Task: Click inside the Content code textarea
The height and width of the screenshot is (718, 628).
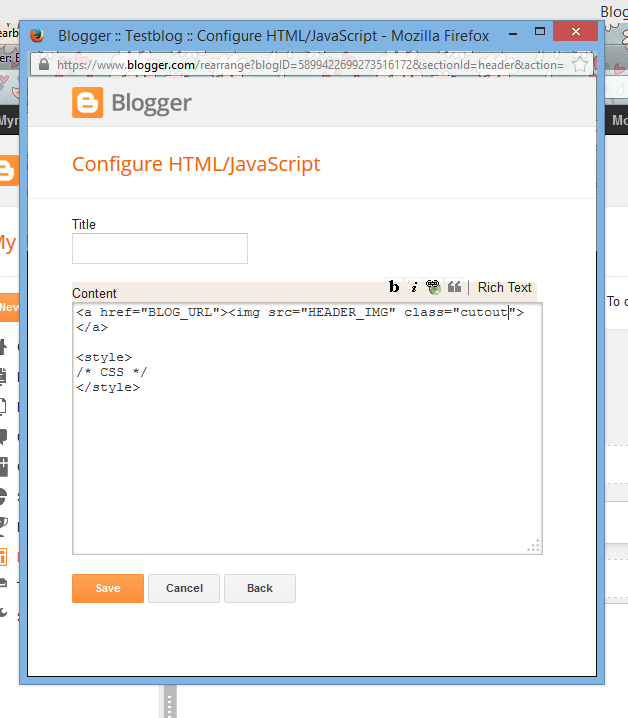Action: coord(307,429)
